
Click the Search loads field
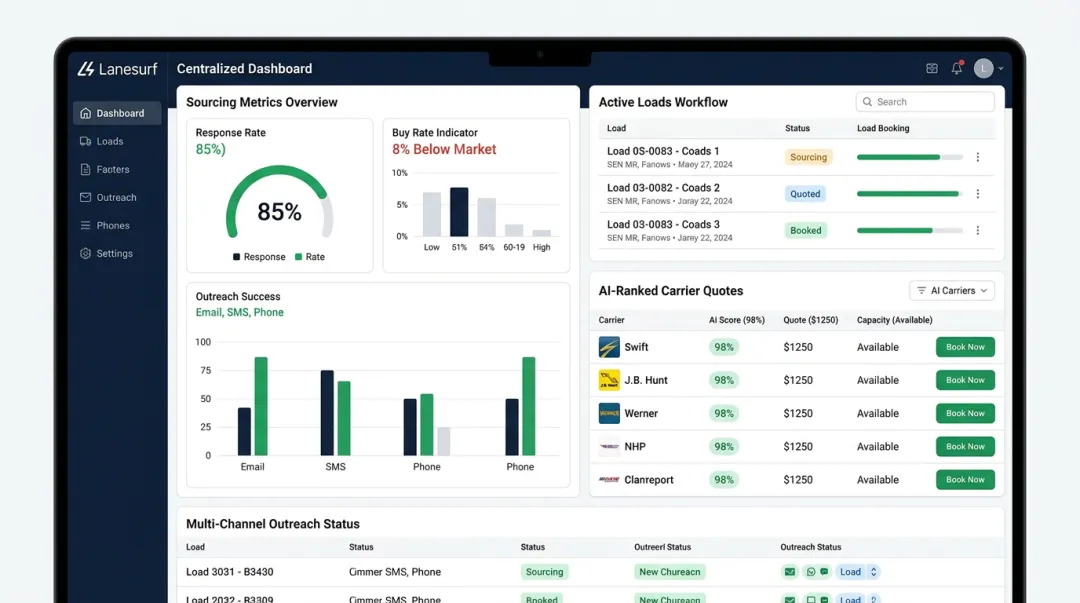[925, 102]
